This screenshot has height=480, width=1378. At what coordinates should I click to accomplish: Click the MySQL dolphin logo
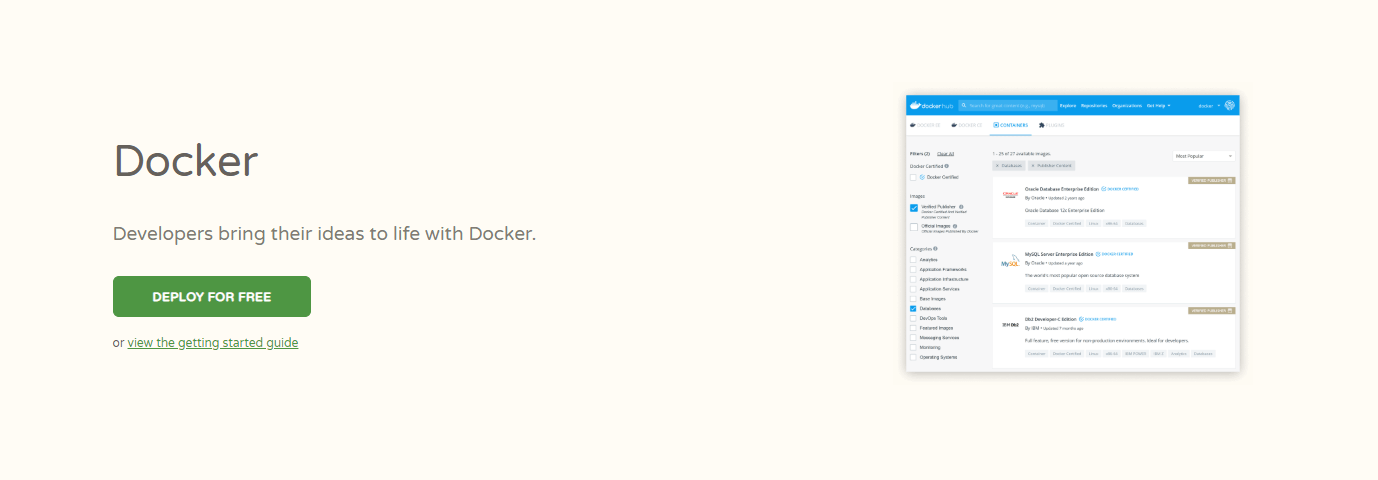coord(1009,264)
